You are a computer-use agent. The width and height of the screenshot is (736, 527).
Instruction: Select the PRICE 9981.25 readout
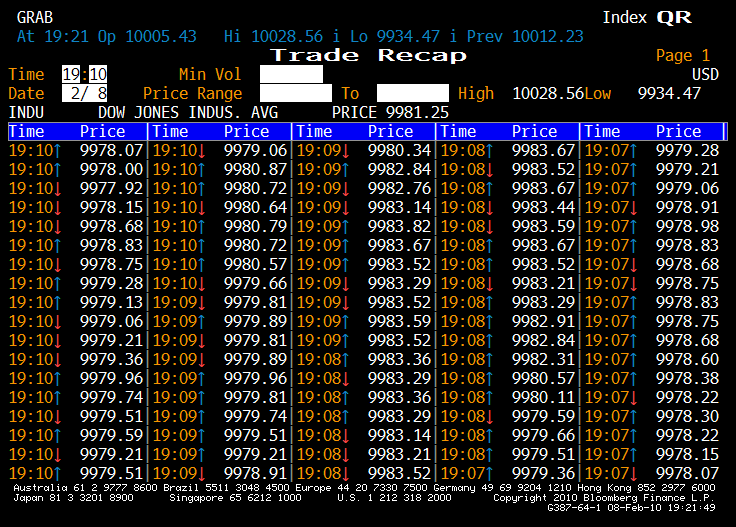pos(390,113)
